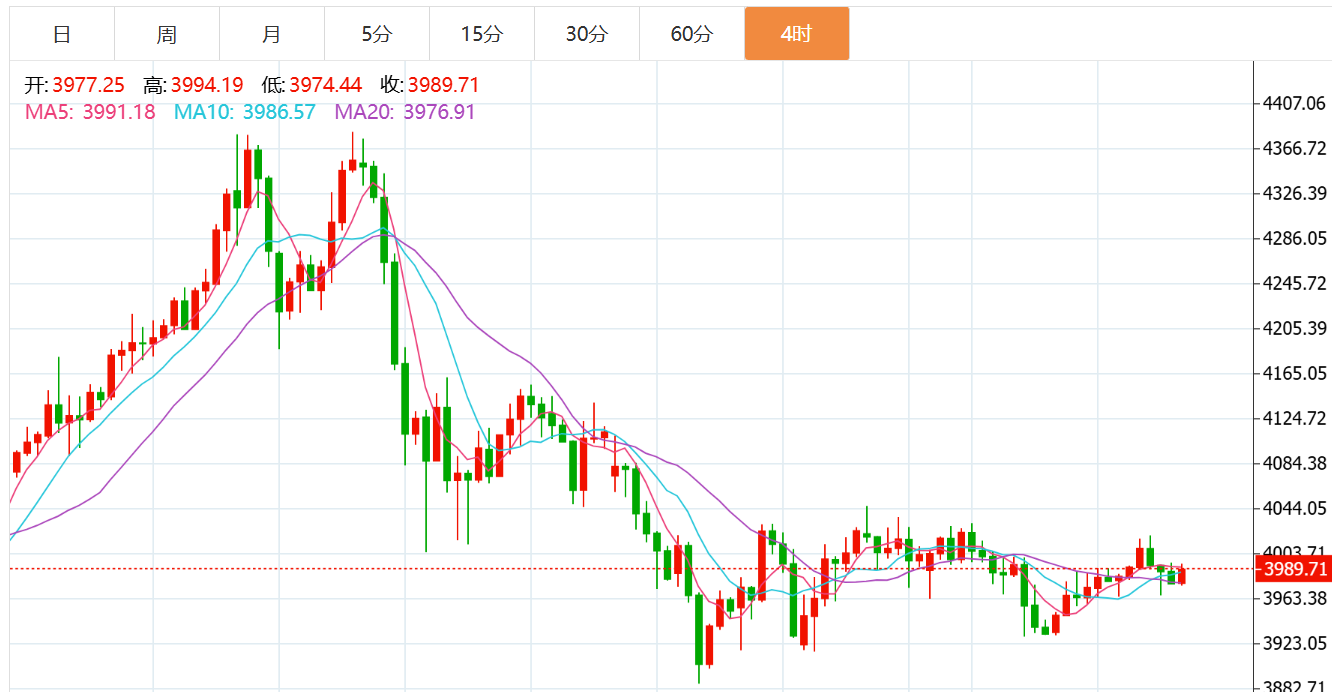Click the 收 closing price in header
The image size is (1332, 692).
pyautogui.click(x=443, y=85)
